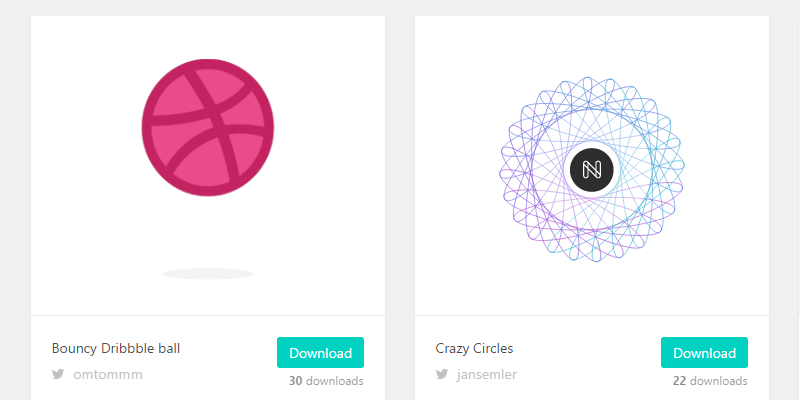Click the Bouncy Dribbble ball card footer area
Image resolution: width=800 pixels, height=400 pixels.
click(x=208, y=358)
